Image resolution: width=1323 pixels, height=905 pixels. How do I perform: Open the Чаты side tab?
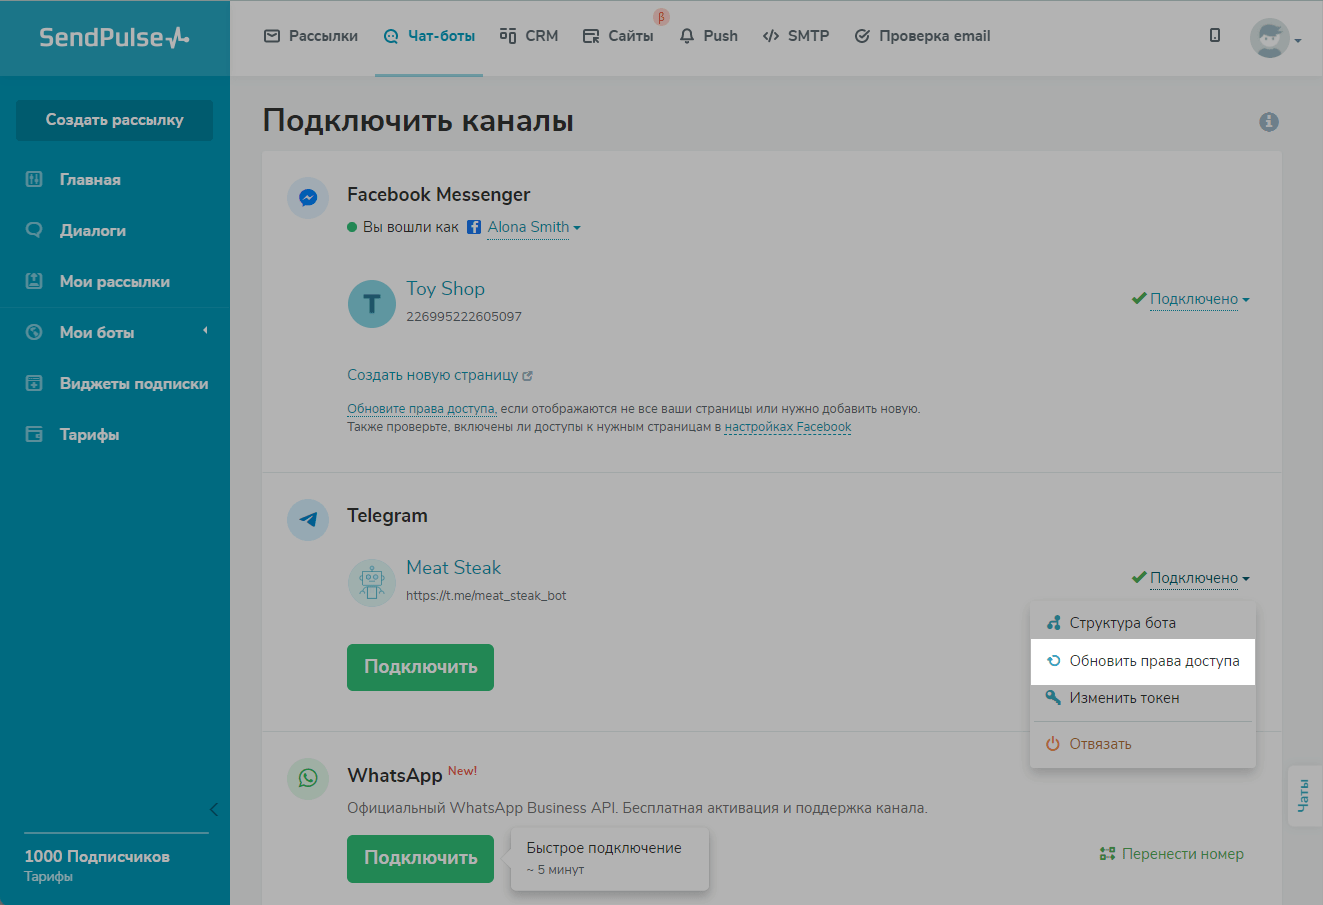coord(1304,795)
